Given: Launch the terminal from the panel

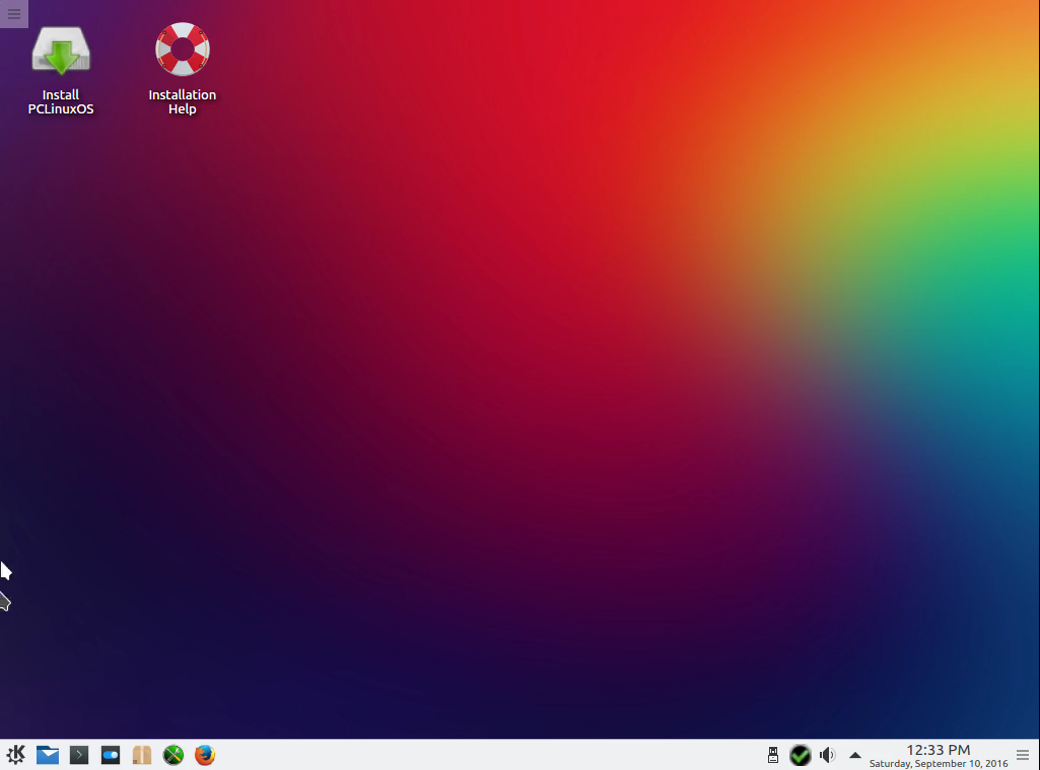Looking at the screenshot, I should (79, 755).
